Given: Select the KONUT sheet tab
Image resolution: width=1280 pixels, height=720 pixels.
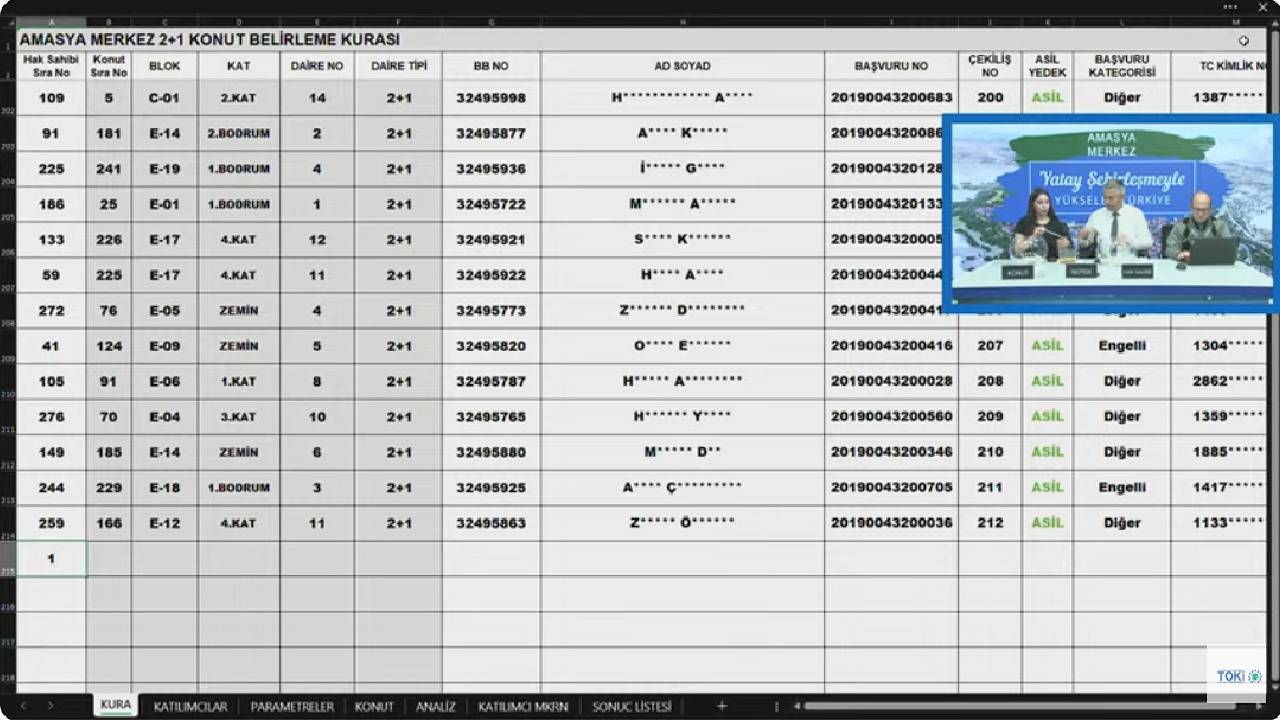Looking at the screenshot, I should coord(374,706).
